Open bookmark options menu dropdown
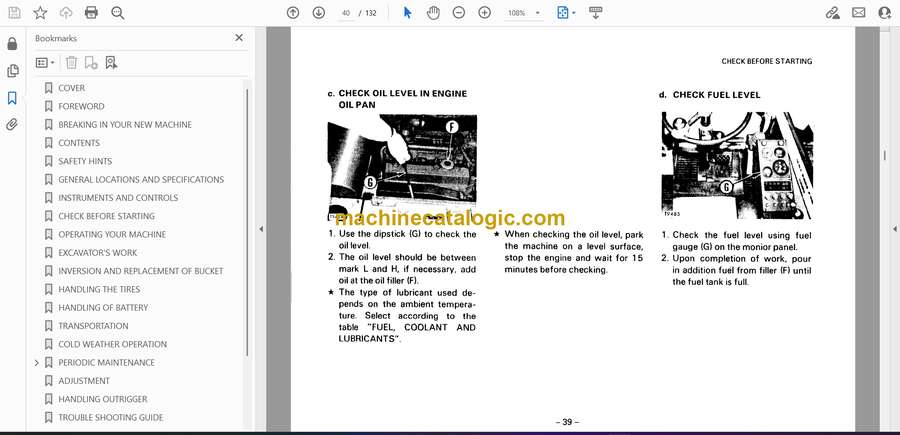This screenshot has width=900, height=435. (45, 63)
